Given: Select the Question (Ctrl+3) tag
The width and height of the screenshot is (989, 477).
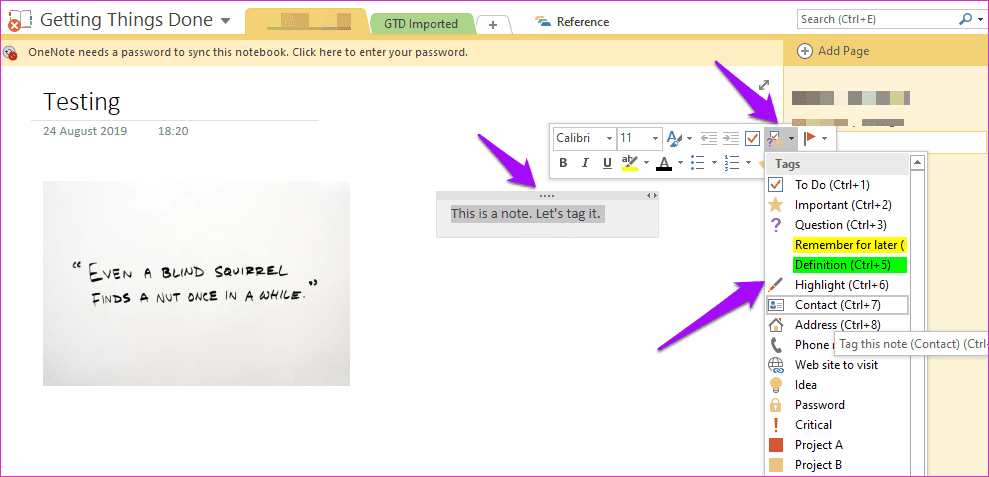Looking at the screenshot, I should (837, 225).
